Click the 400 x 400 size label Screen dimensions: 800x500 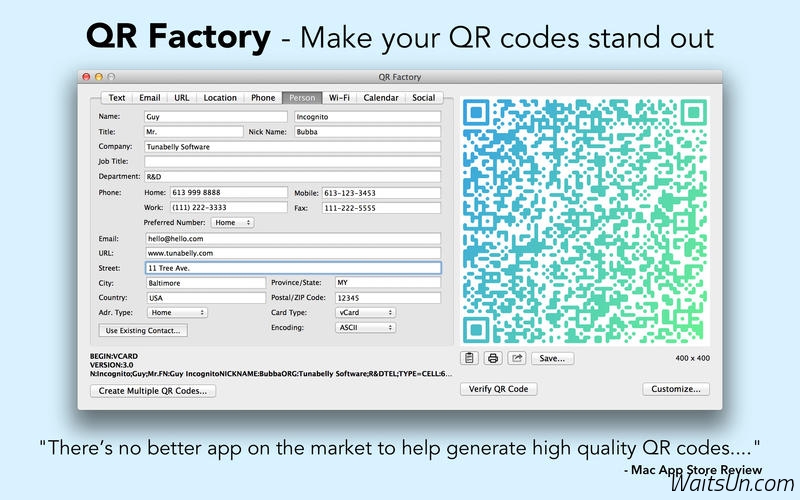point(692,358)
